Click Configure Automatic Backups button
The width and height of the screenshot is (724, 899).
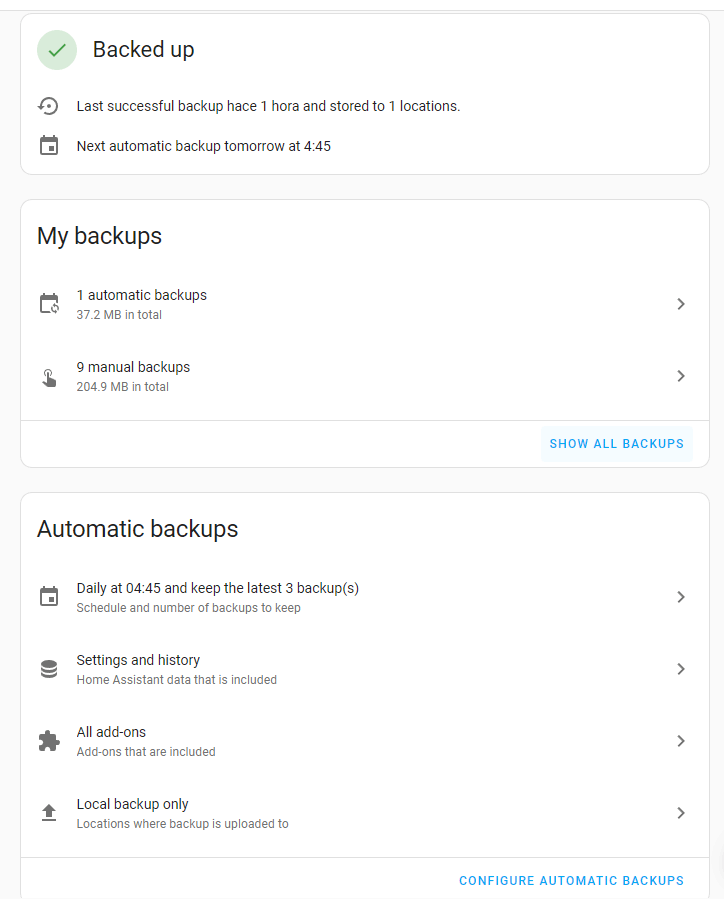(x=572, y=881)
